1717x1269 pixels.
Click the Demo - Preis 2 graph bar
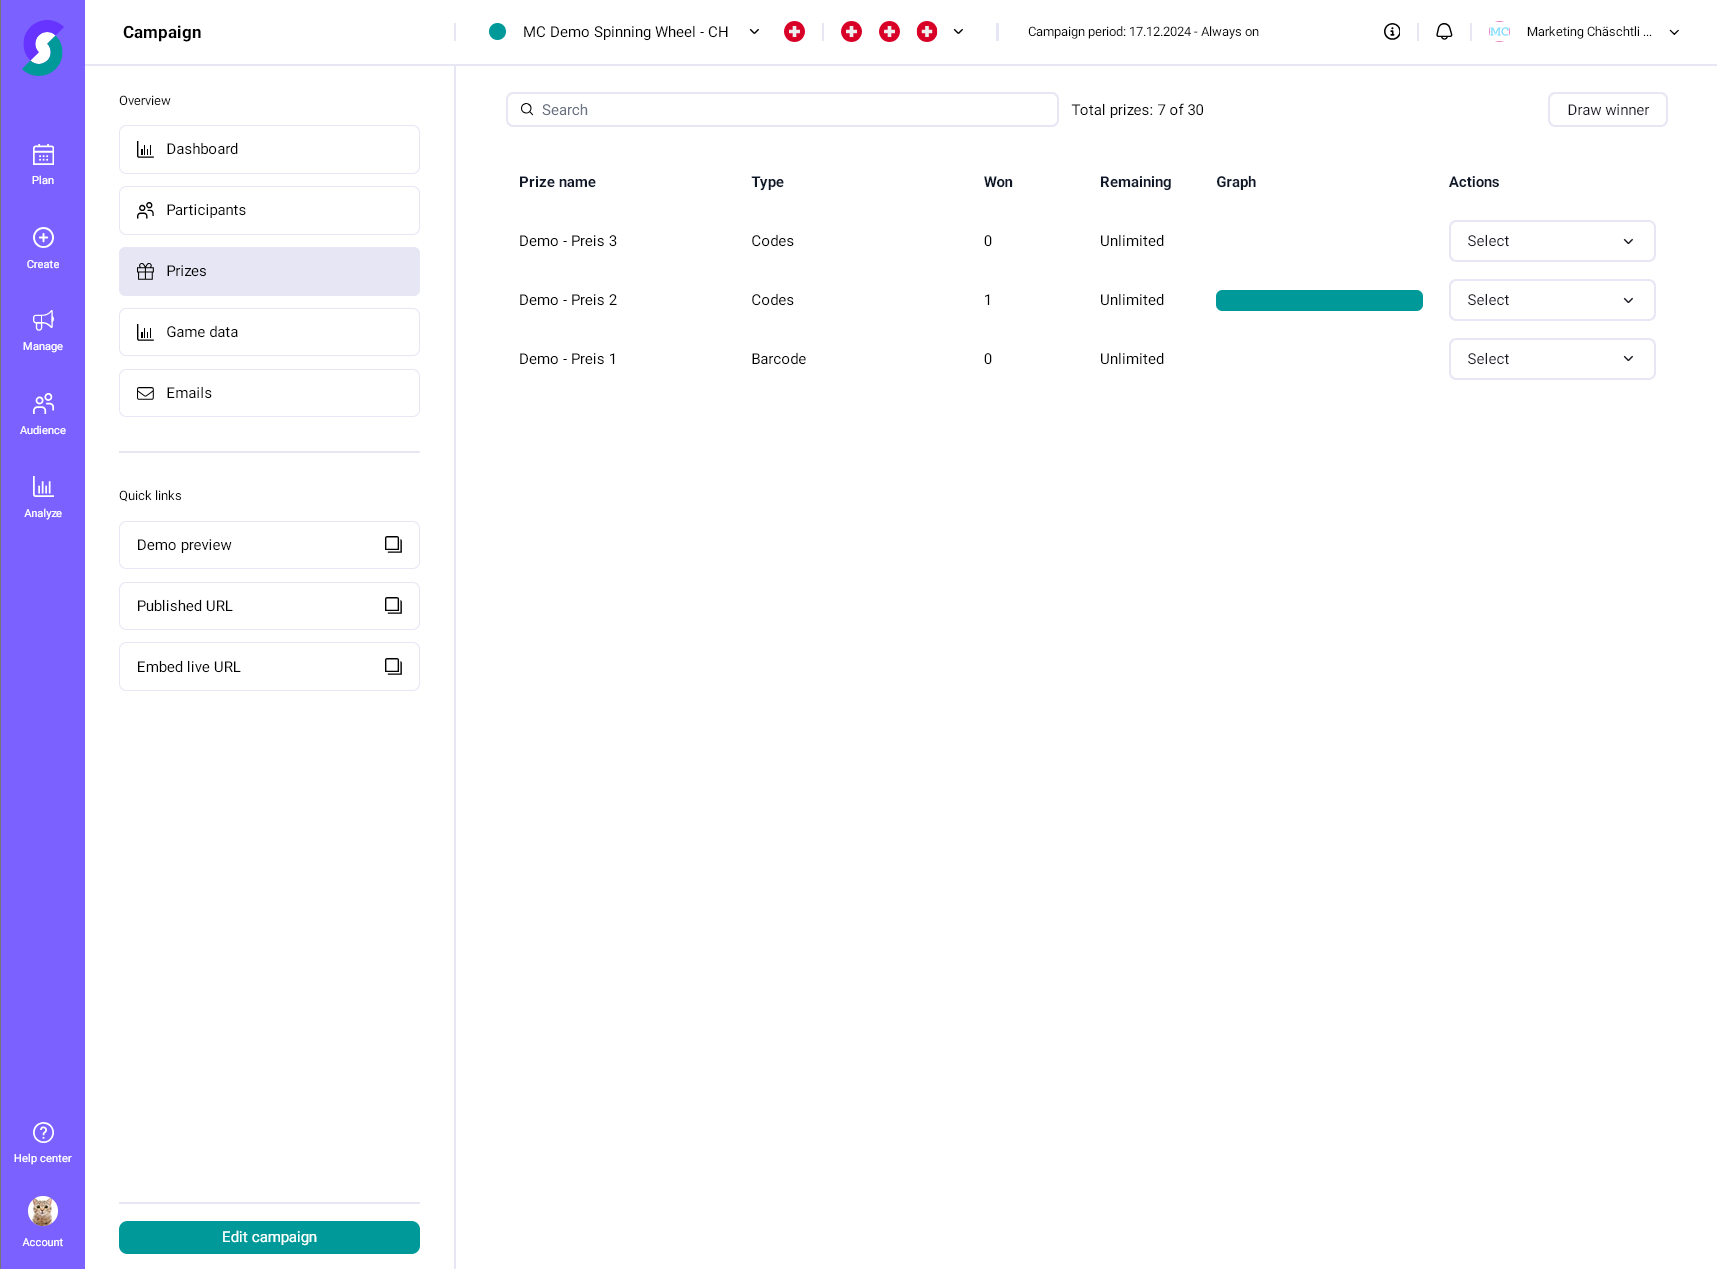[1319, 300]
